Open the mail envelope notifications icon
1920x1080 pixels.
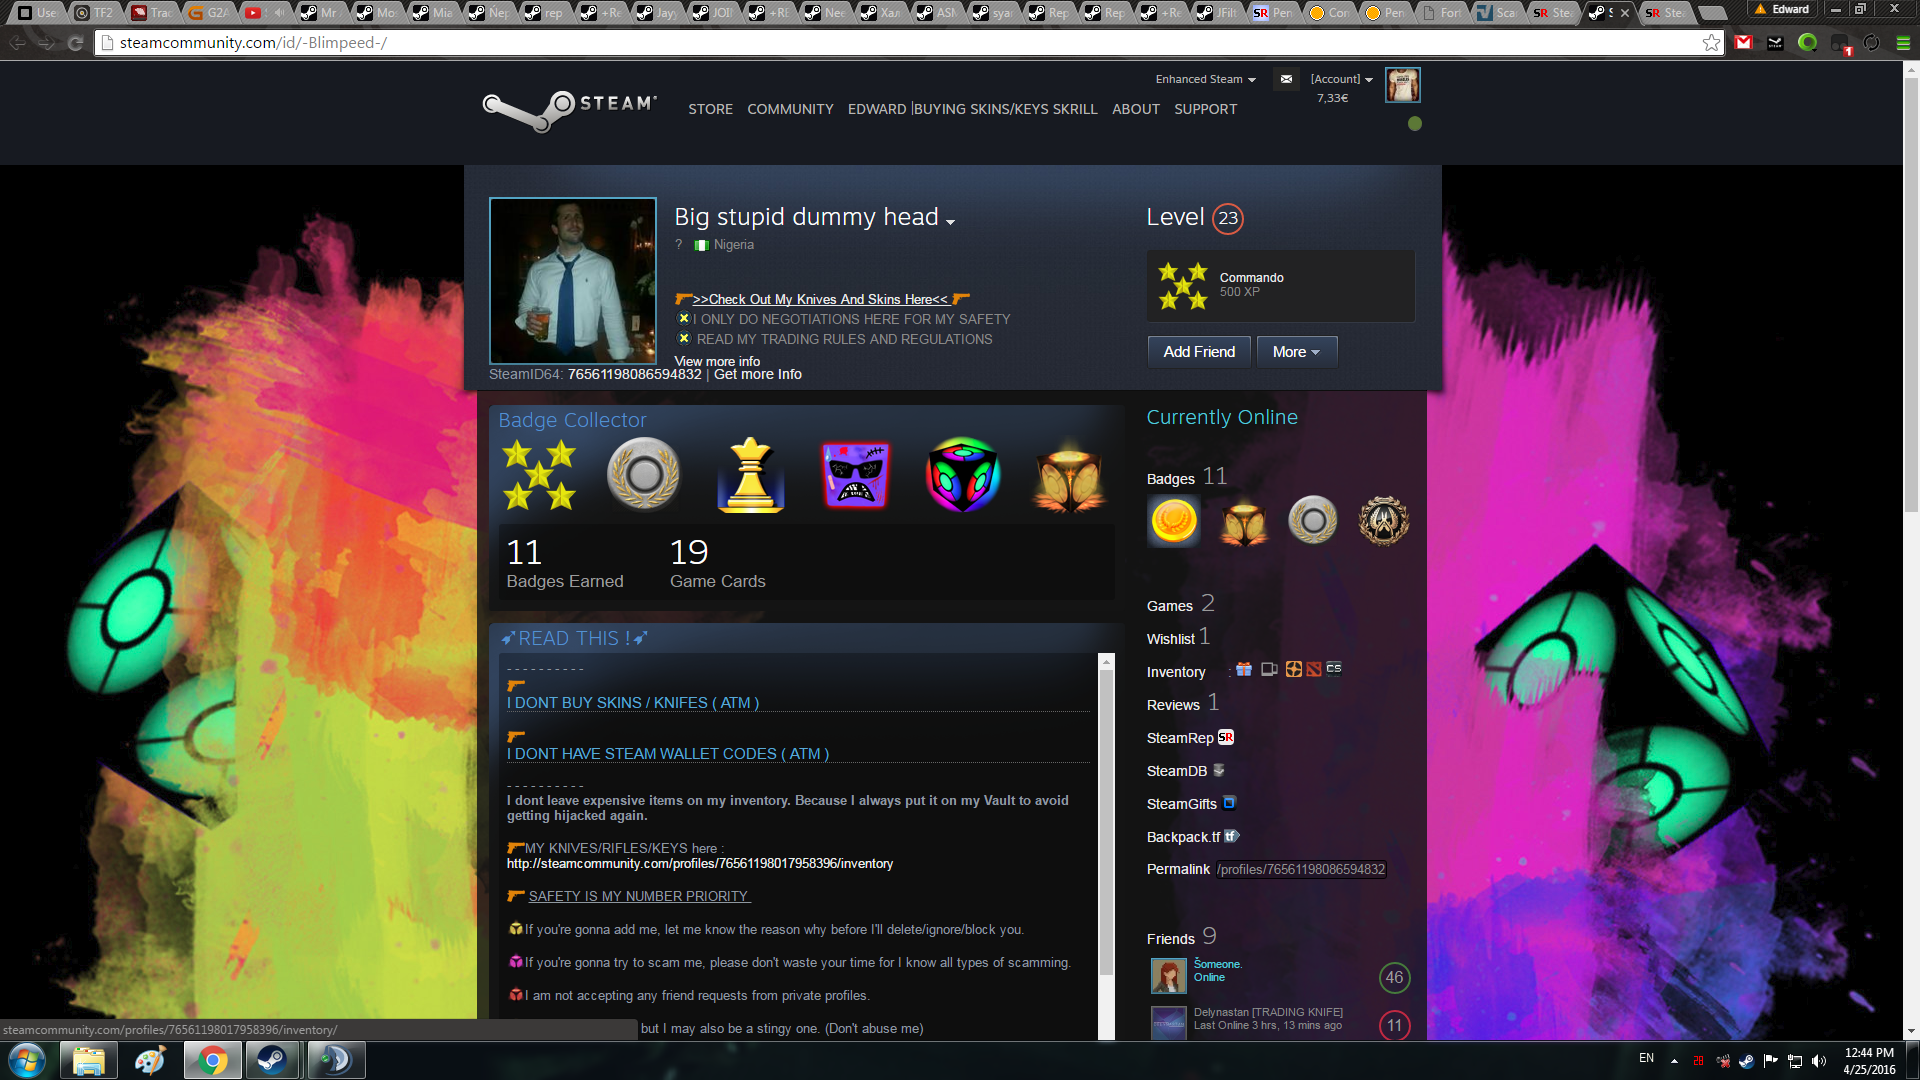pos(1286,79)
